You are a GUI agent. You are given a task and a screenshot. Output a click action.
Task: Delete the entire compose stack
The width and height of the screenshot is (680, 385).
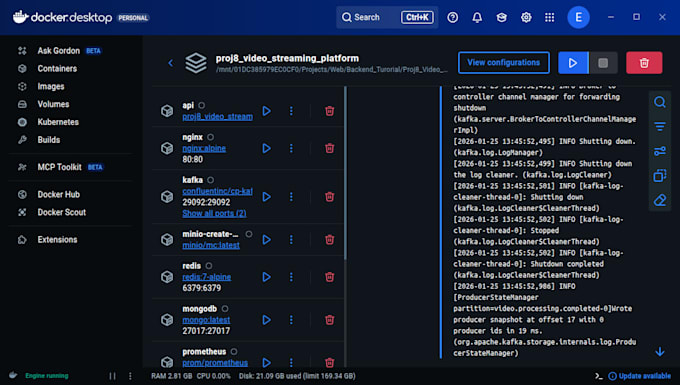click(x=644, y=63)
